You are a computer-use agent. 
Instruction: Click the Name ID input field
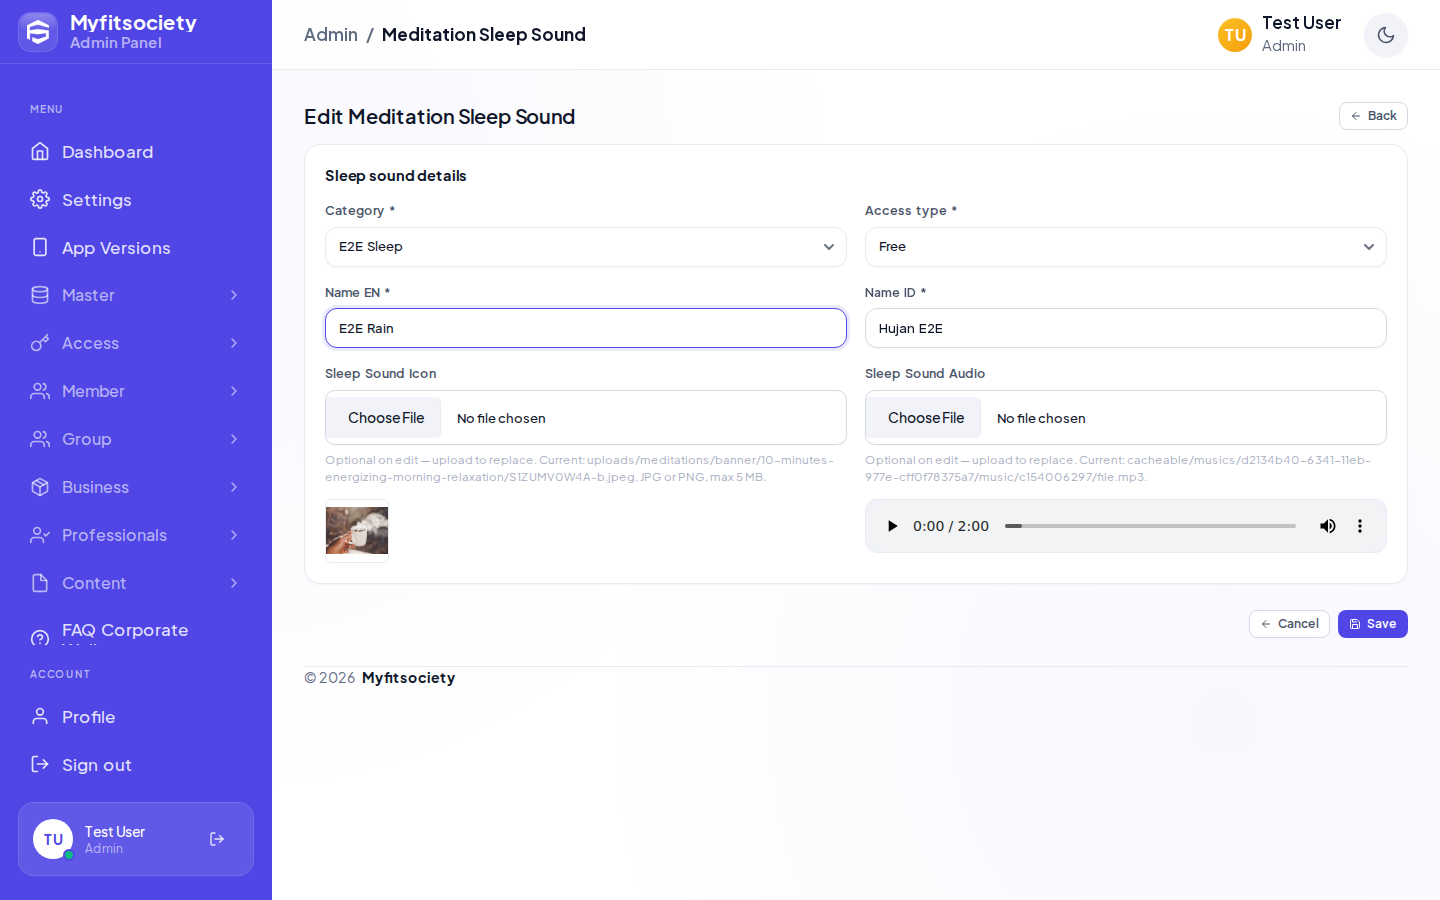(1126, 328)
